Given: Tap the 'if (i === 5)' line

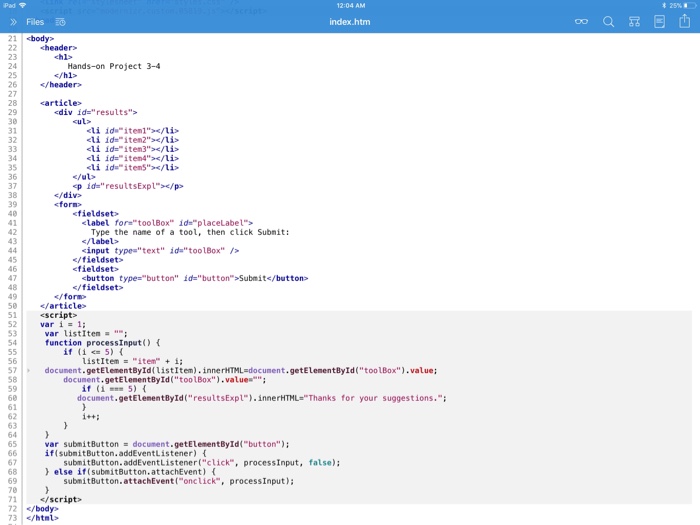Looking at the screenshot, I should click(114, 389).
